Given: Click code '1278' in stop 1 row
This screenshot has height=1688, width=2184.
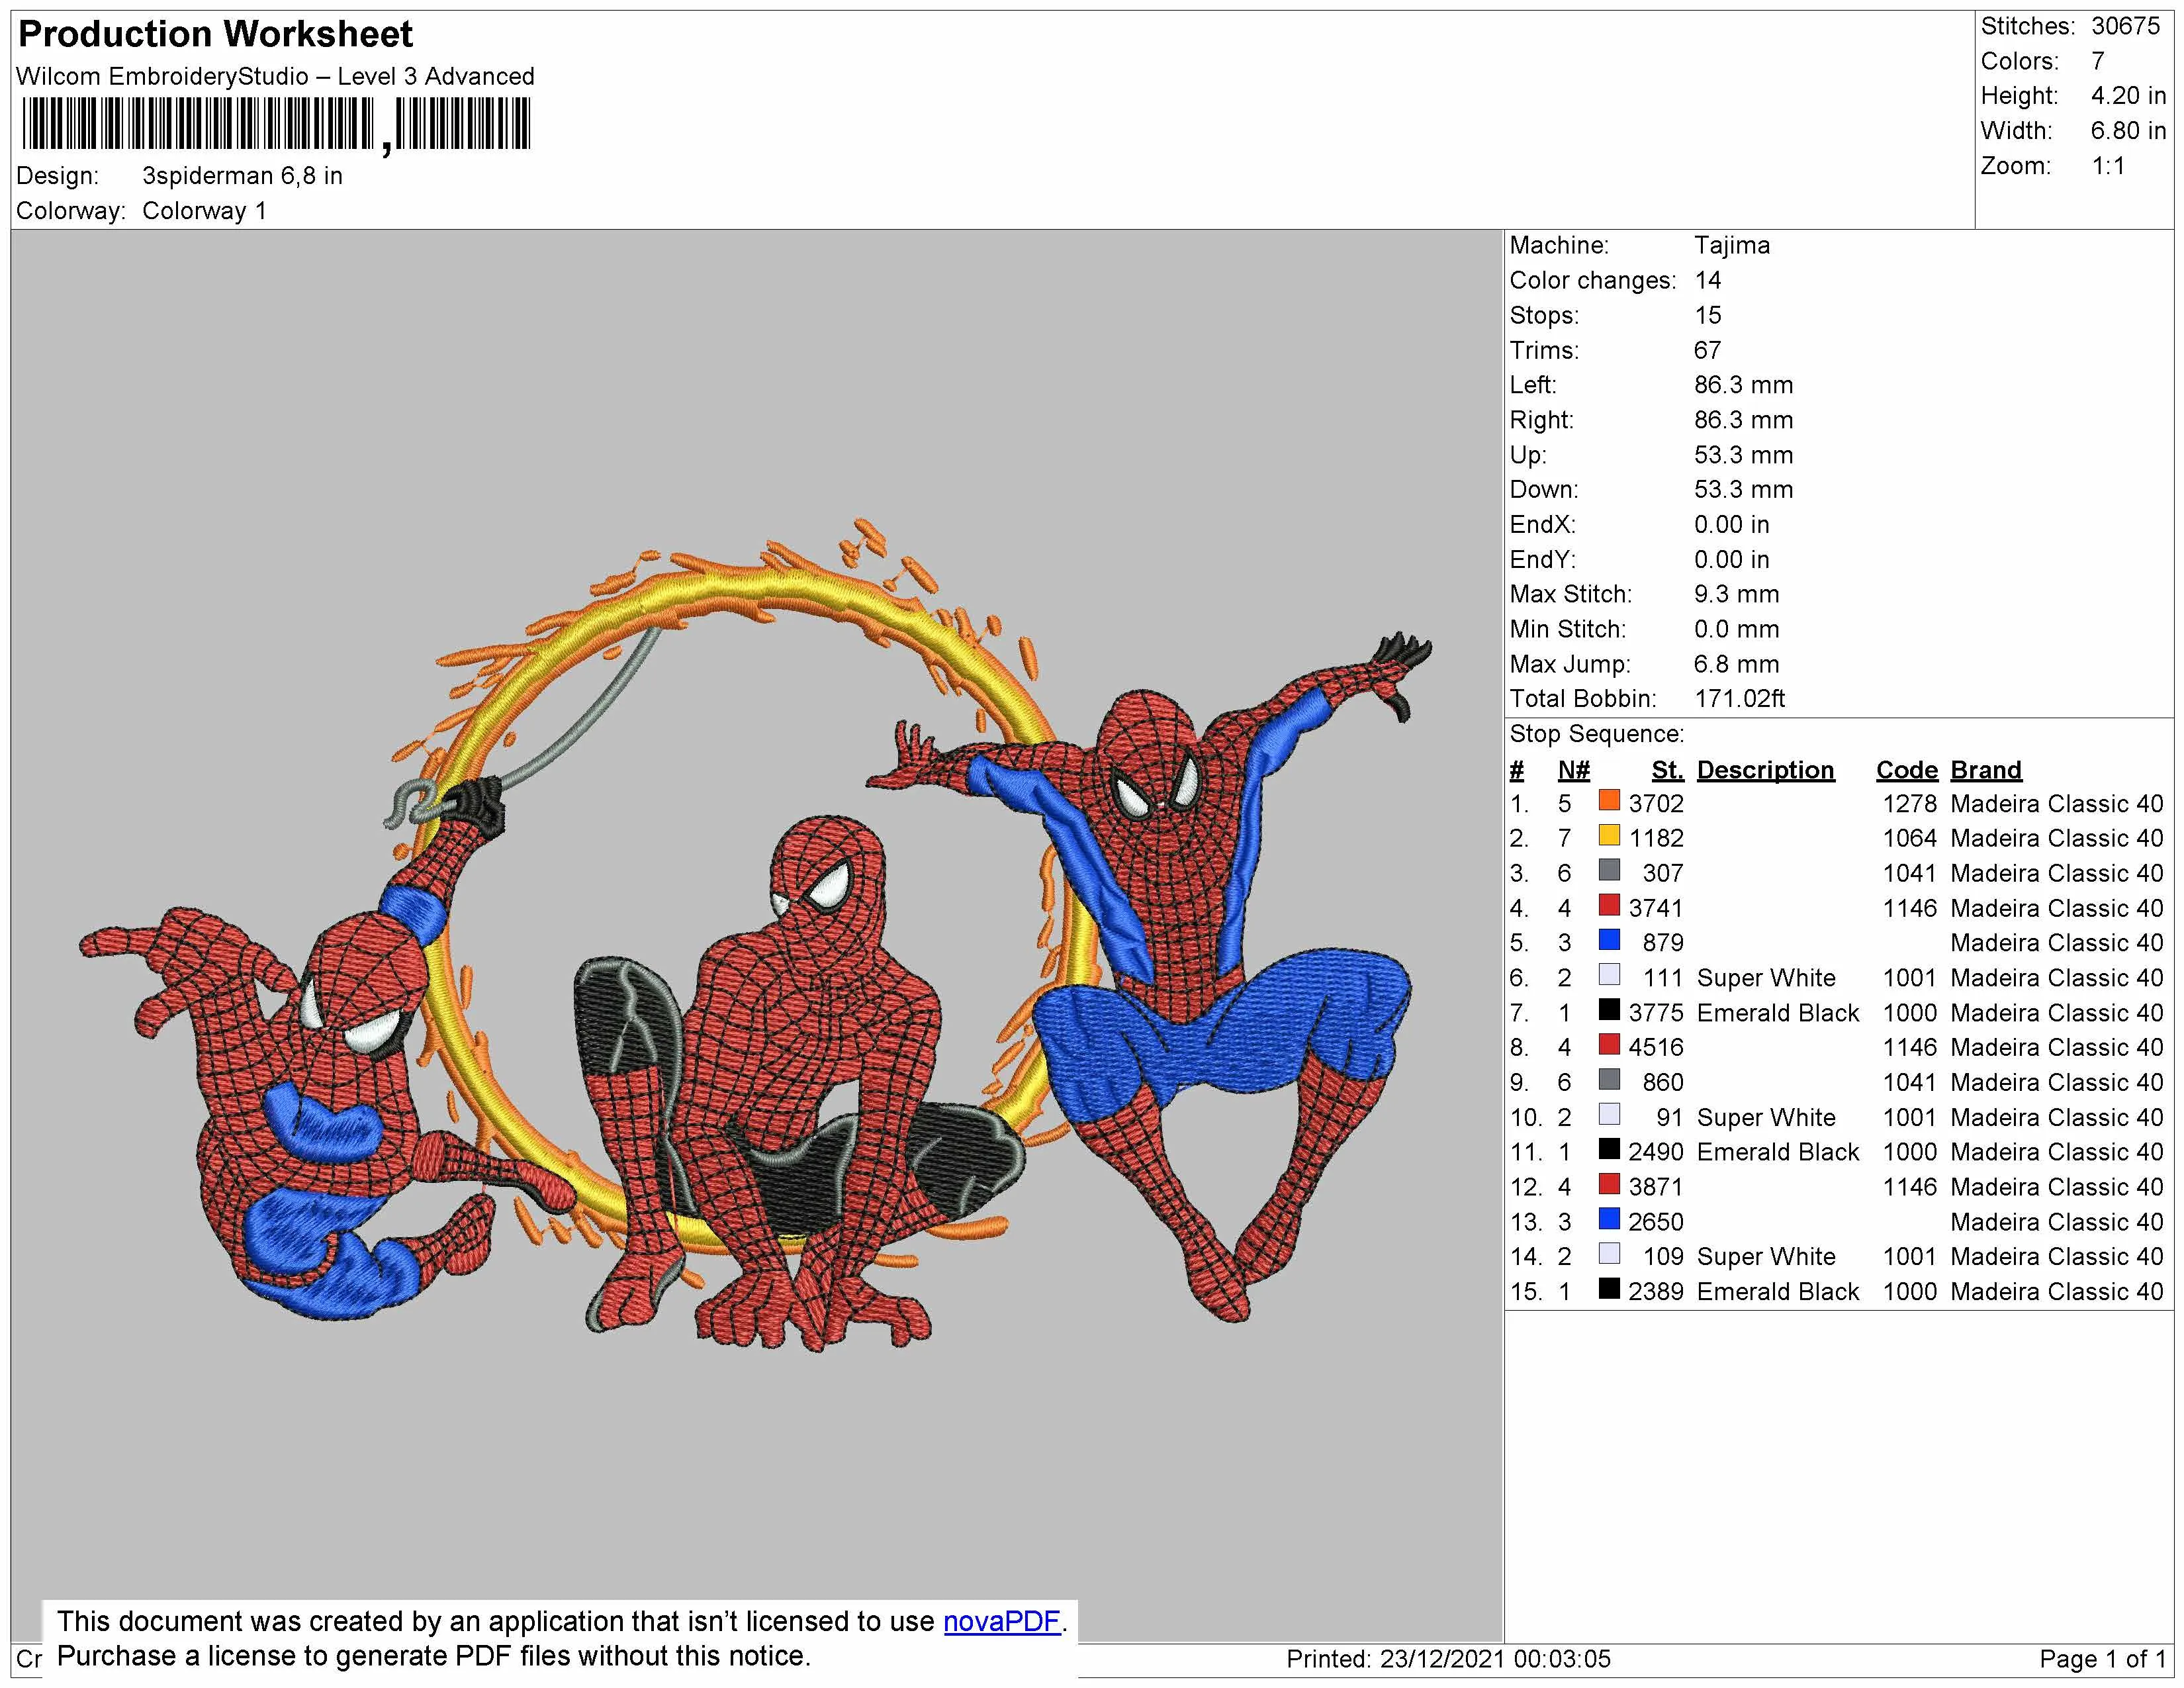Looking at the screenshot, I should 1909,804.
